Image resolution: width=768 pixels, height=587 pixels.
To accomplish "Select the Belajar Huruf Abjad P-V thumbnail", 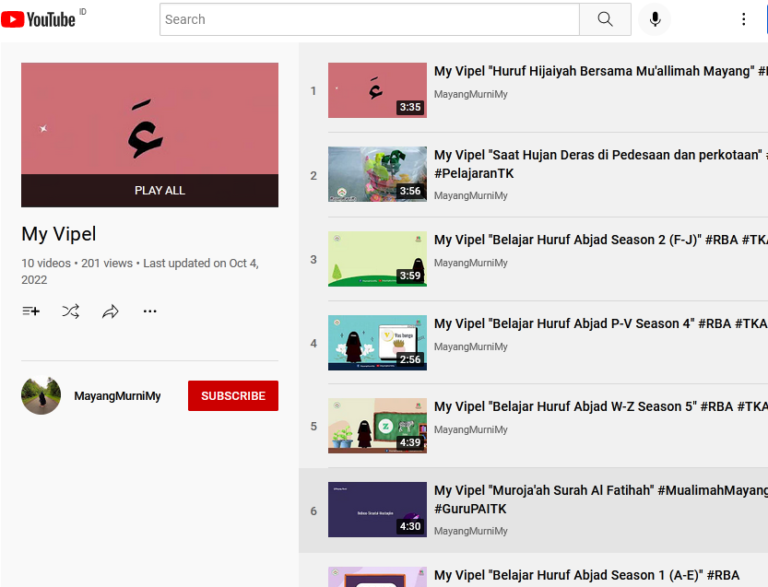I will coord(377,343).
